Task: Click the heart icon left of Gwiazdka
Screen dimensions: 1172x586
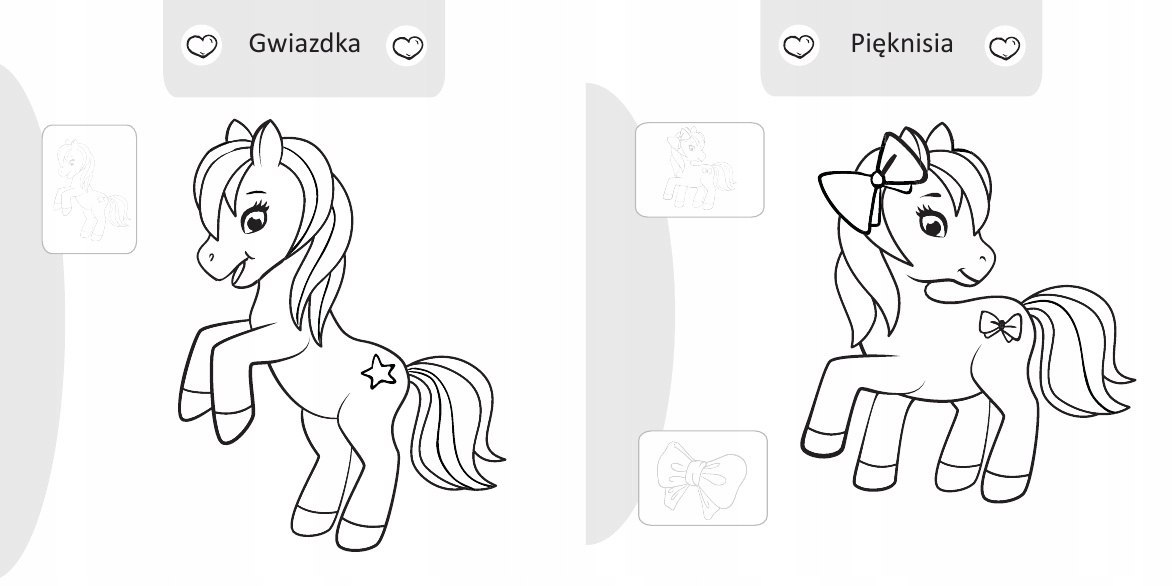Action: click(201, 46)
